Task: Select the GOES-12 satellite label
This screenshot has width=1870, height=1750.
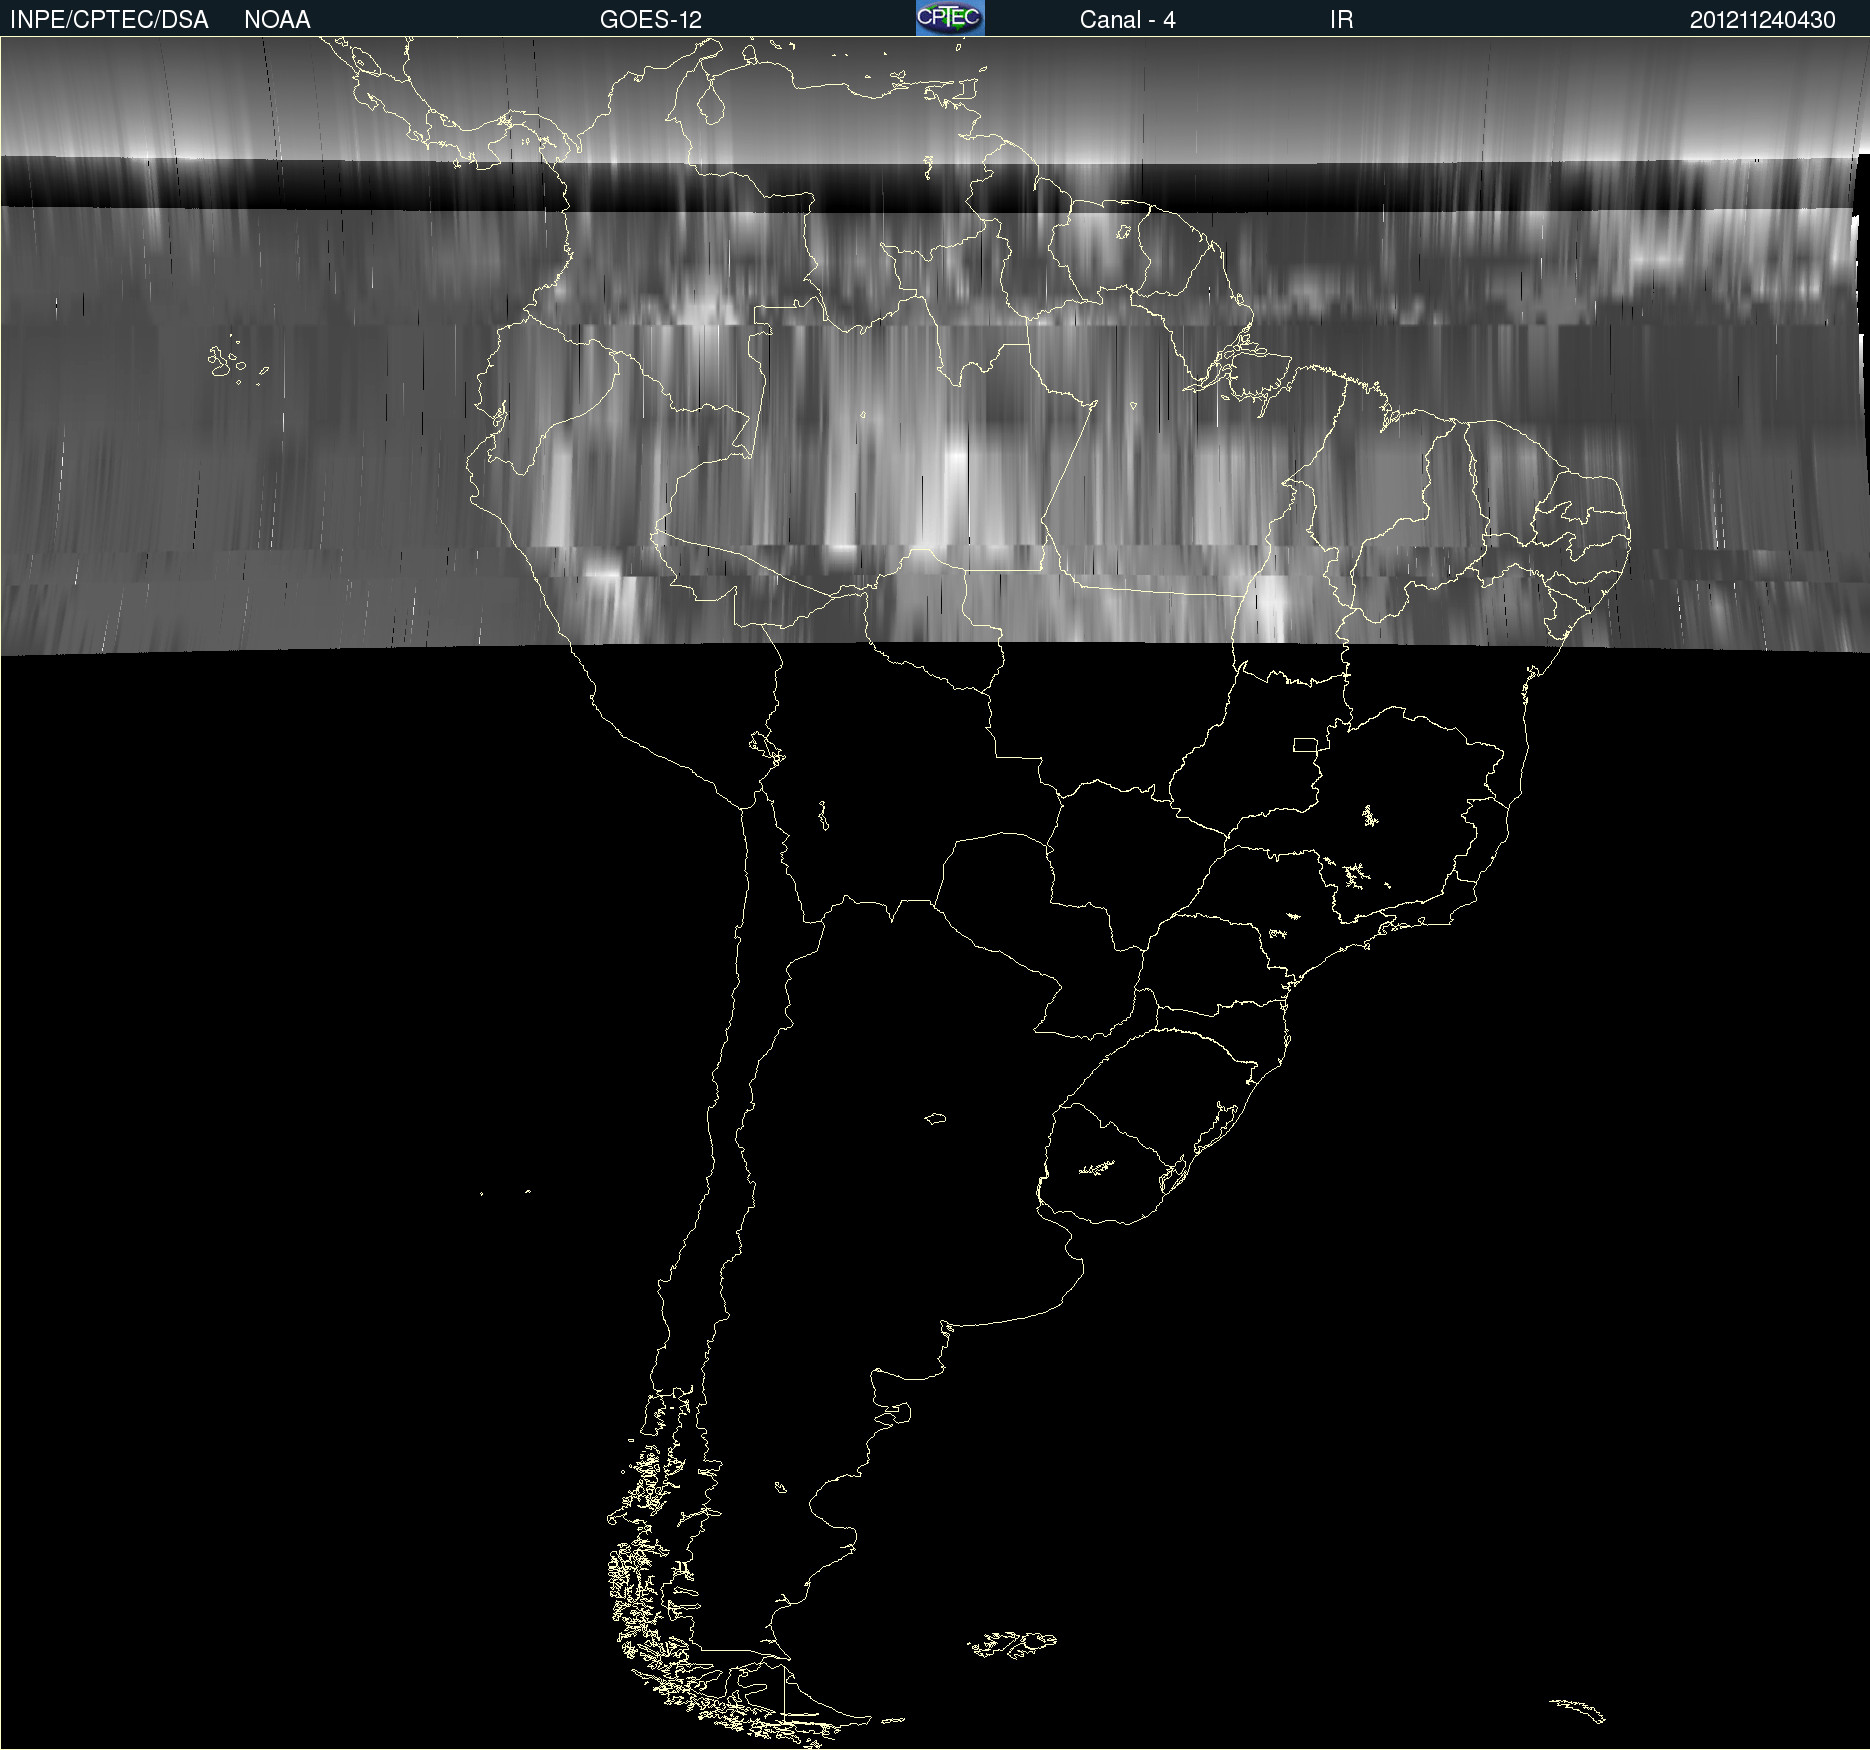Action: click(x=650, y=20)
